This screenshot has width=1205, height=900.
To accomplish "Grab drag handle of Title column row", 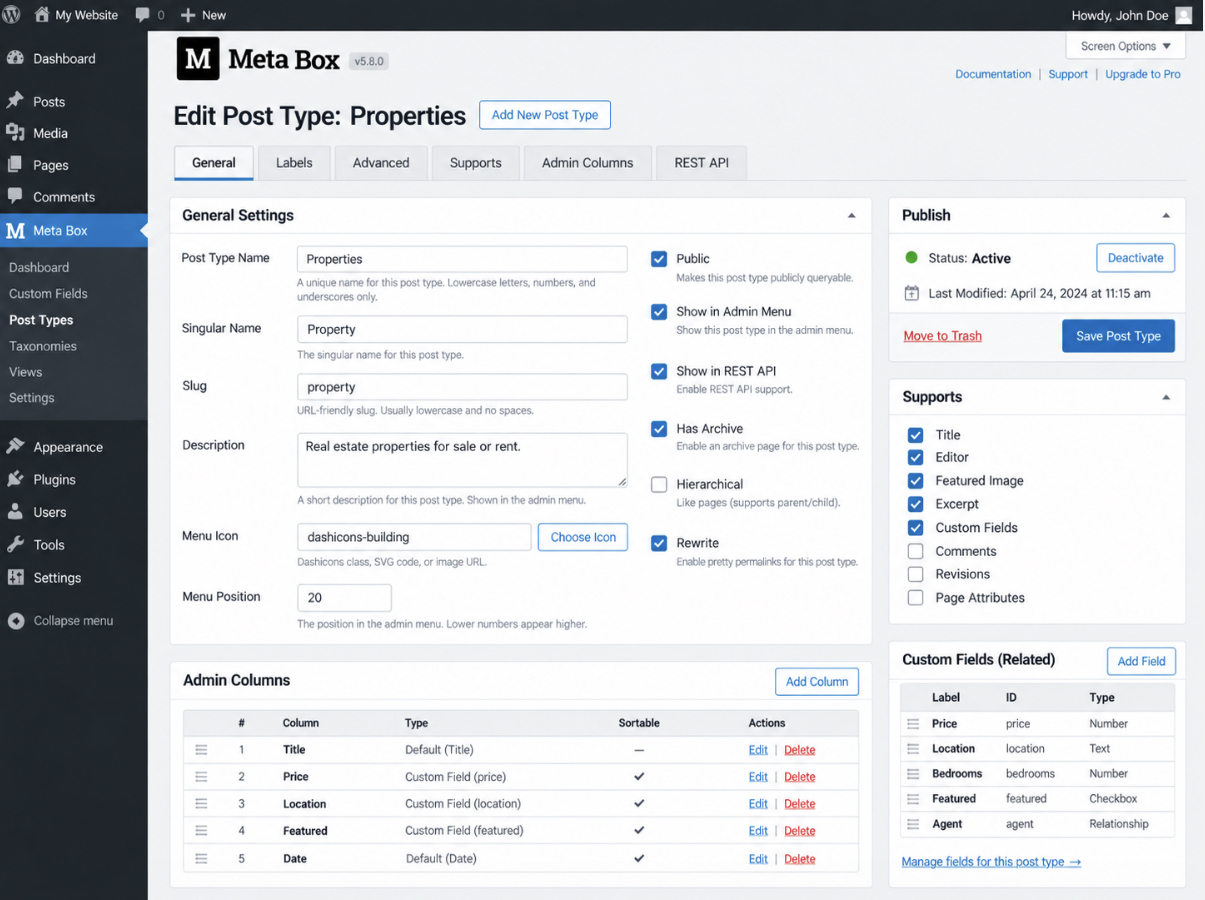I will pyautogui.click(x=201, y=750).
